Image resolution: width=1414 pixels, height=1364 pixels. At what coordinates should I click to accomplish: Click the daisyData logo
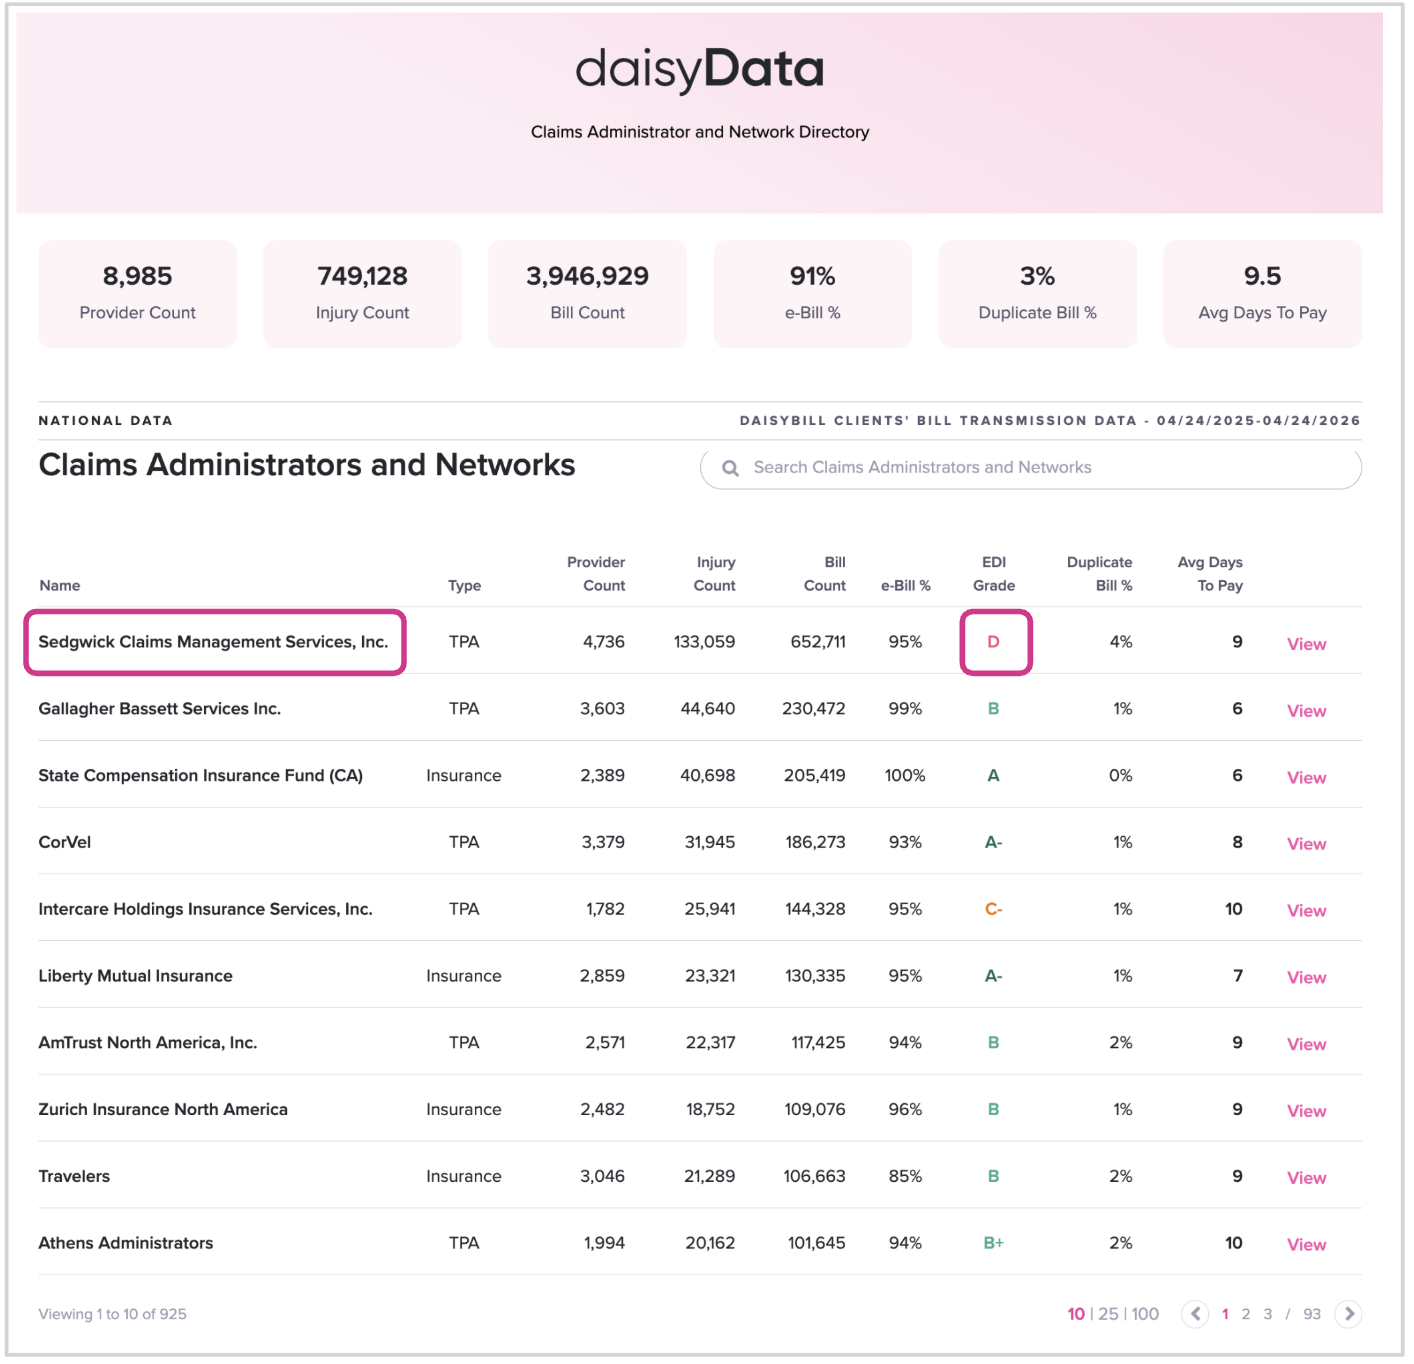click(x=699, y=70)
